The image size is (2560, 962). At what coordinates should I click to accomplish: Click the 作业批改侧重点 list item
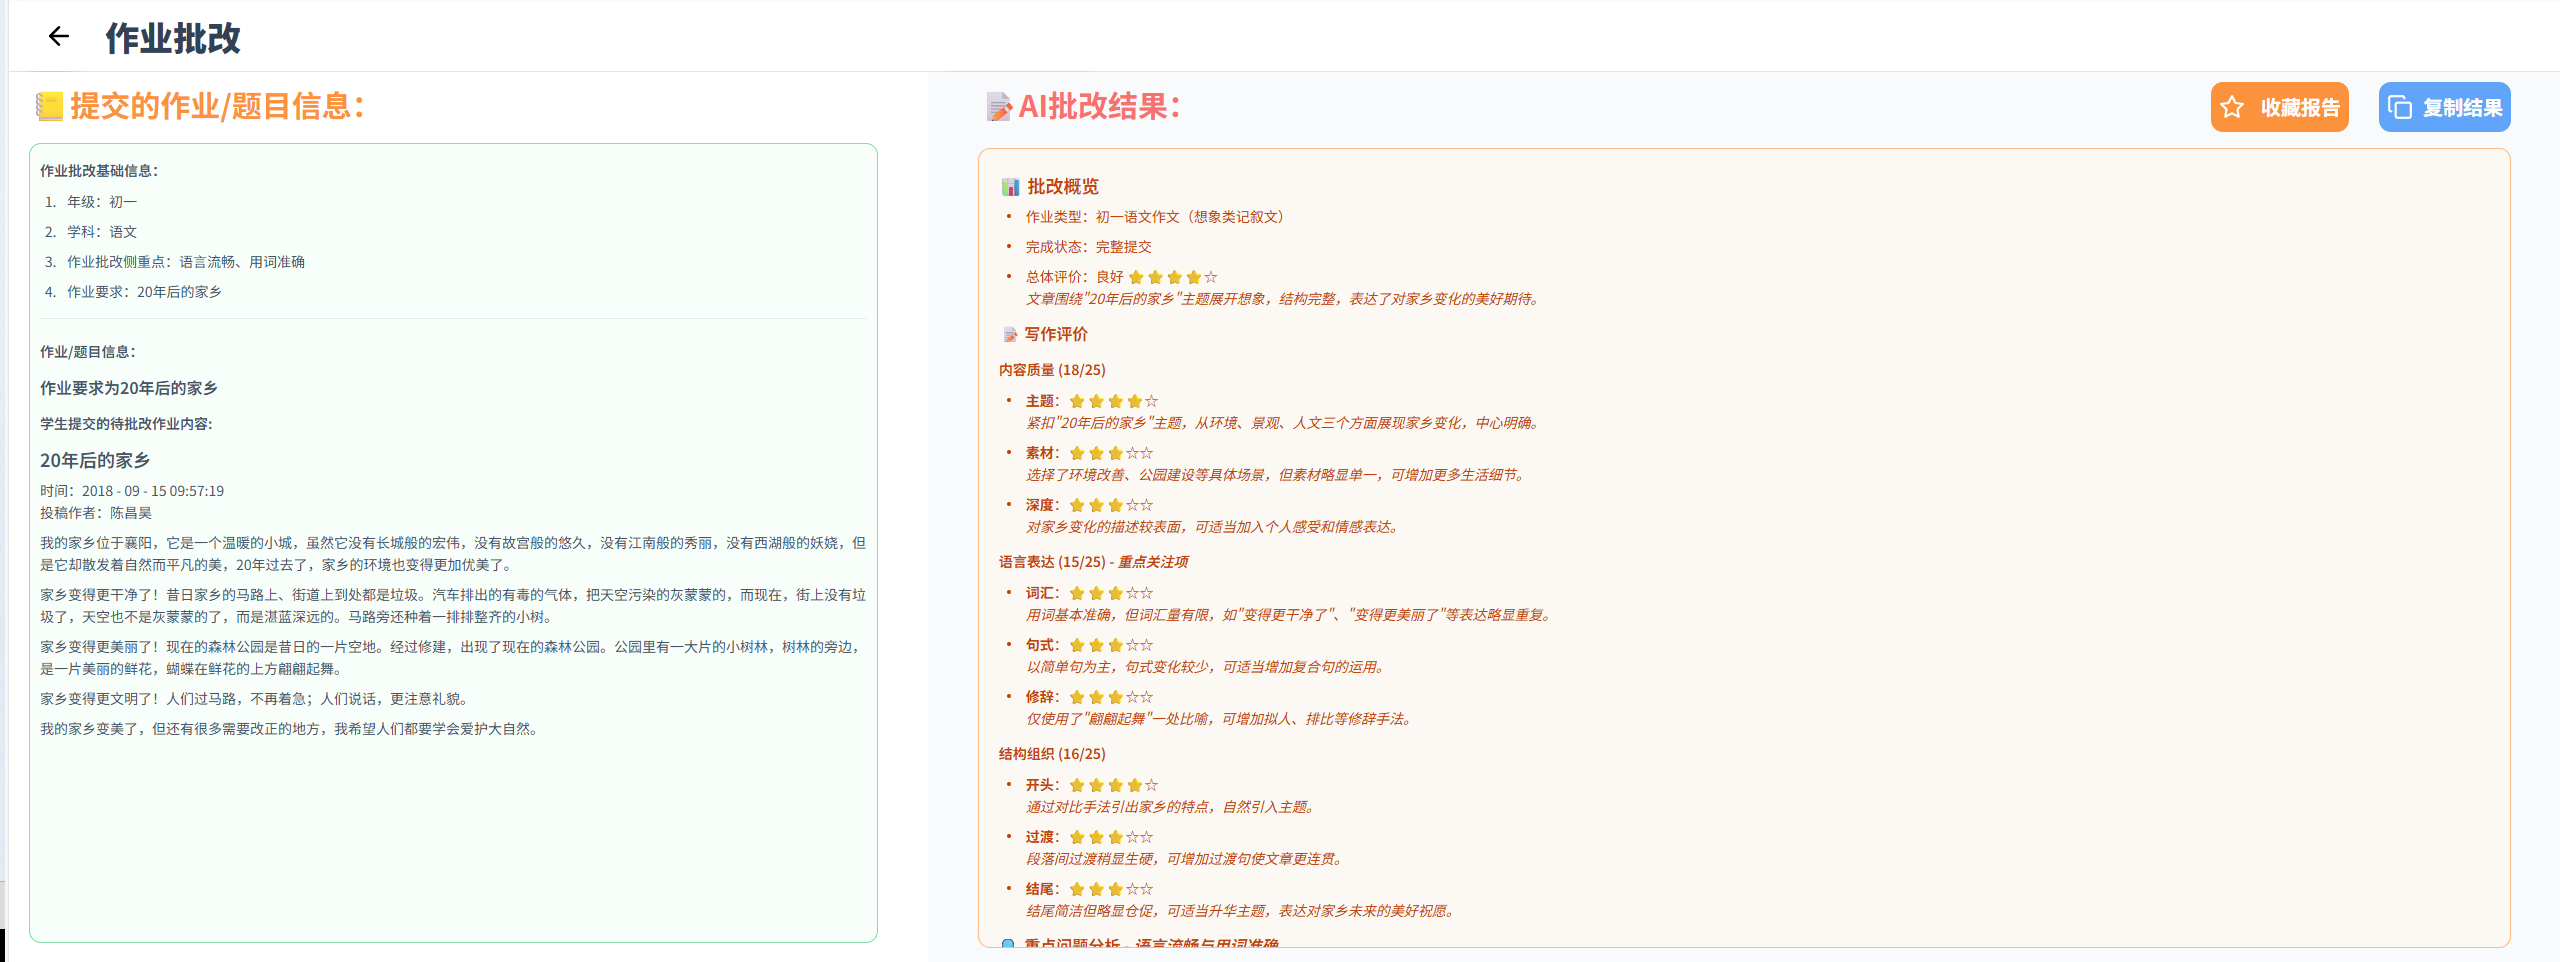point(185,262)
